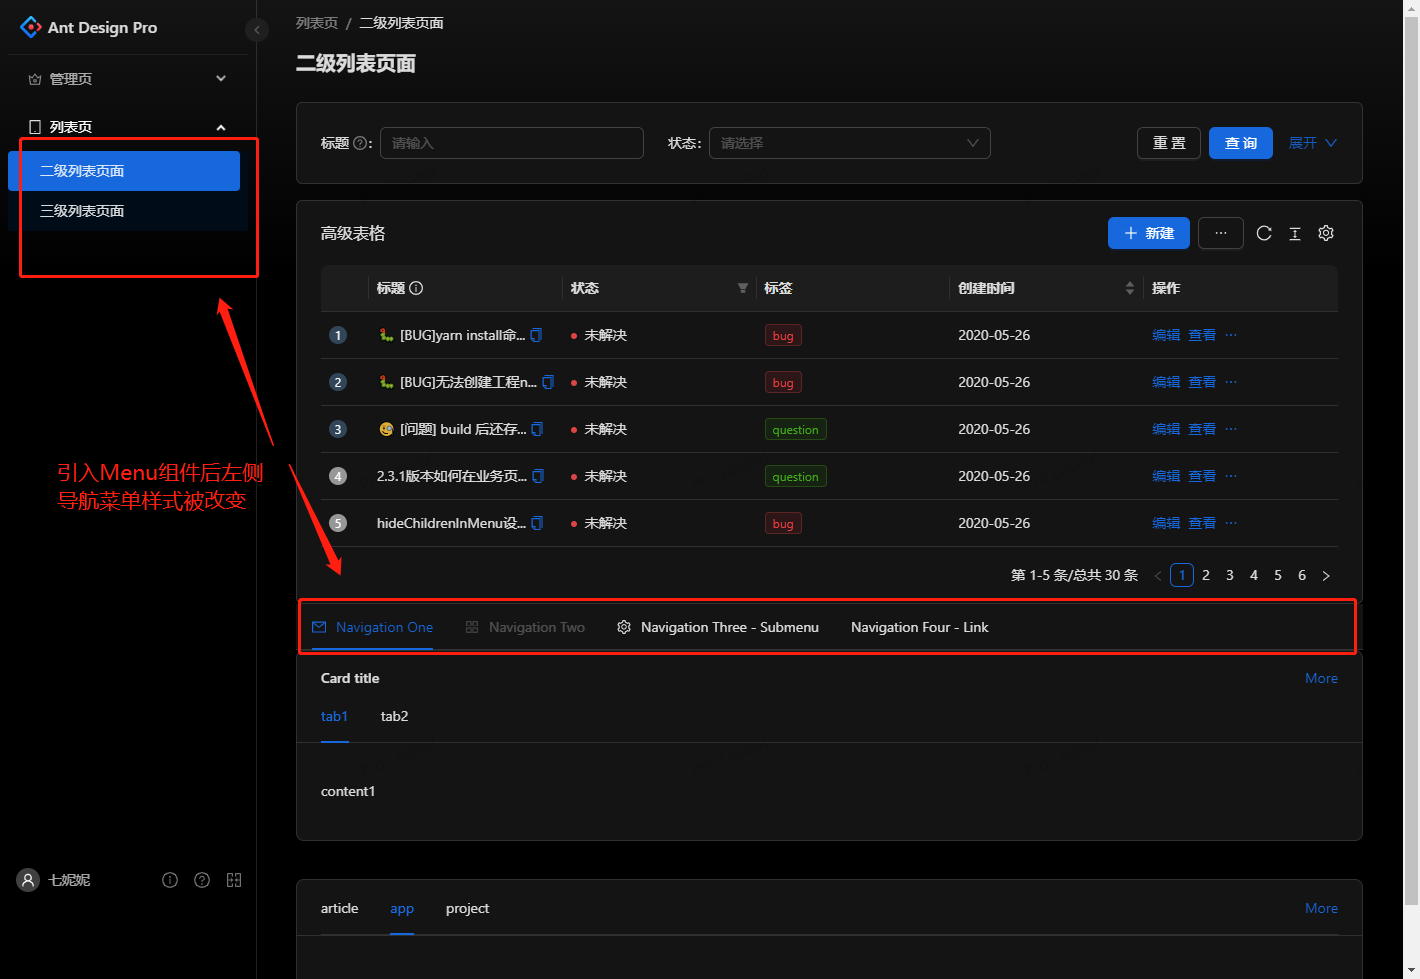Collapse the 列表页 sidebar menu
The image size is (1420, 979).
221,126
